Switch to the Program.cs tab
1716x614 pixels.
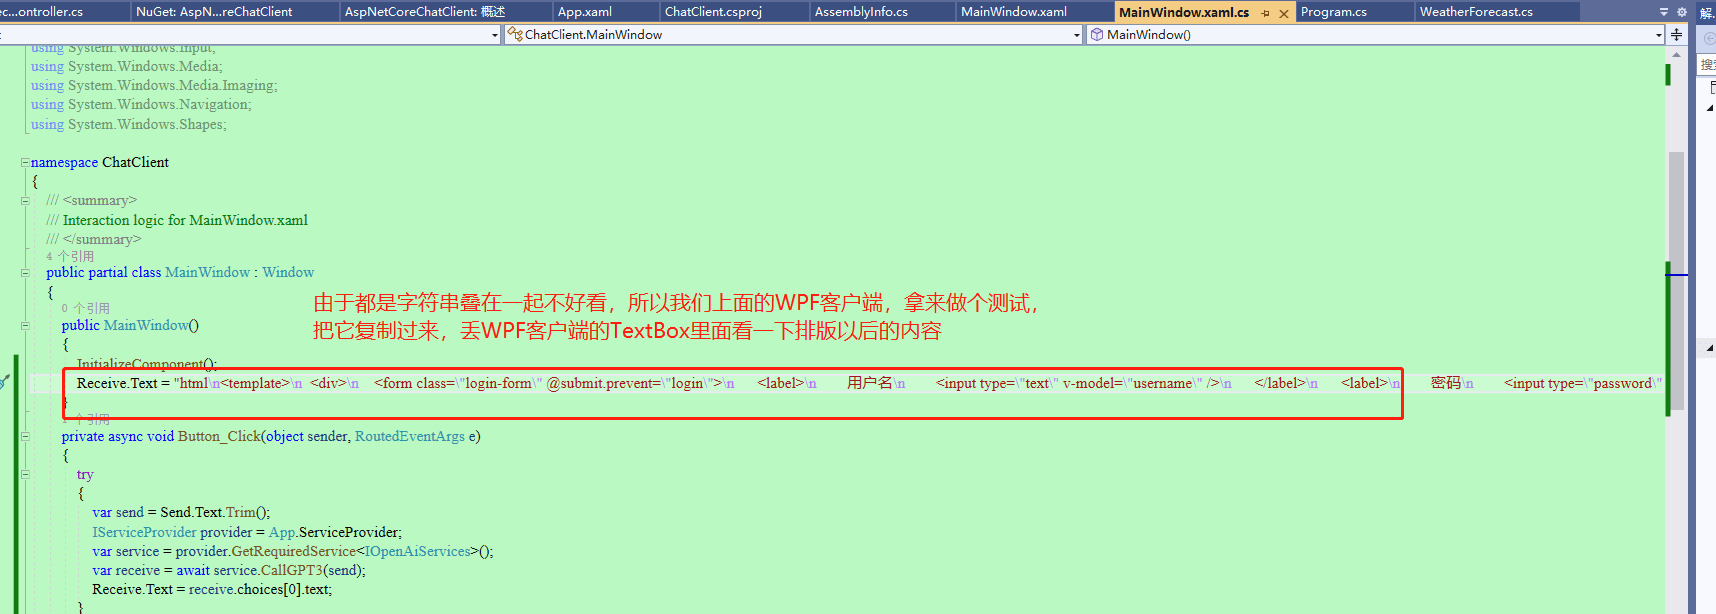(x=1333, y=12)
